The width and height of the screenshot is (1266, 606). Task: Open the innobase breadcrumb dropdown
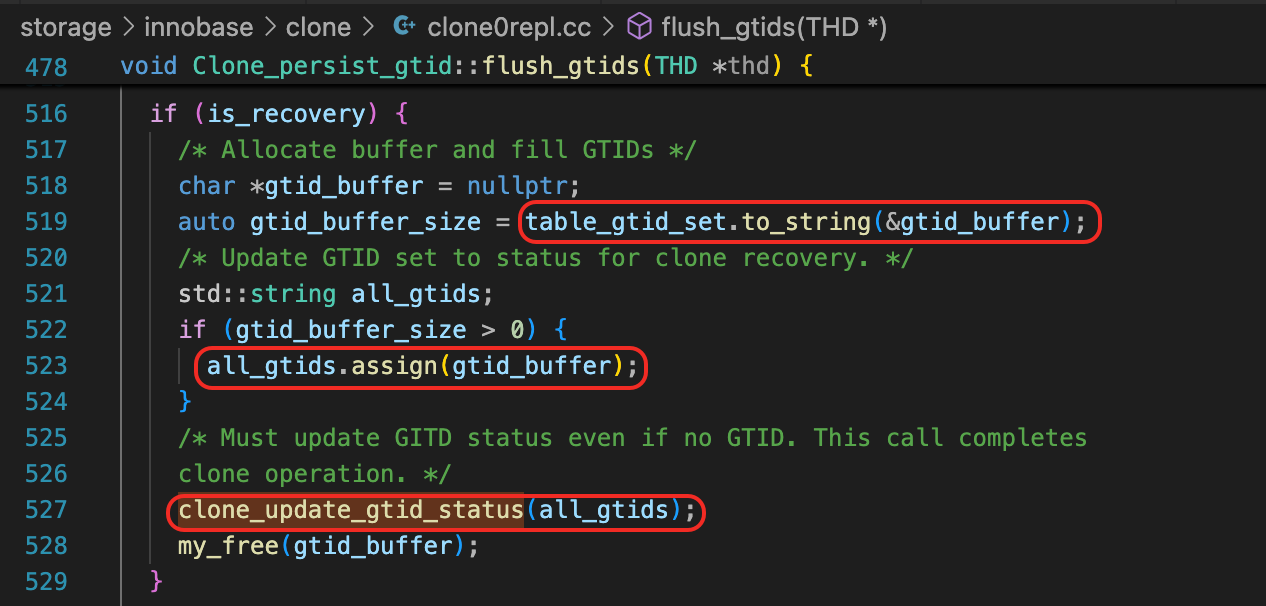coord(194,27)
